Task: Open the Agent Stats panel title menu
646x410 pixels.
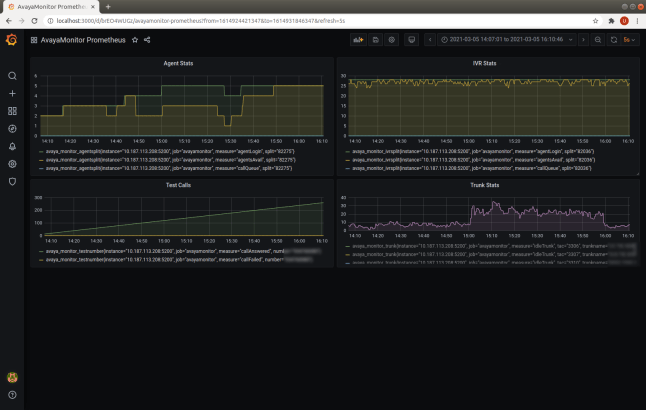Action: [179, 63]
